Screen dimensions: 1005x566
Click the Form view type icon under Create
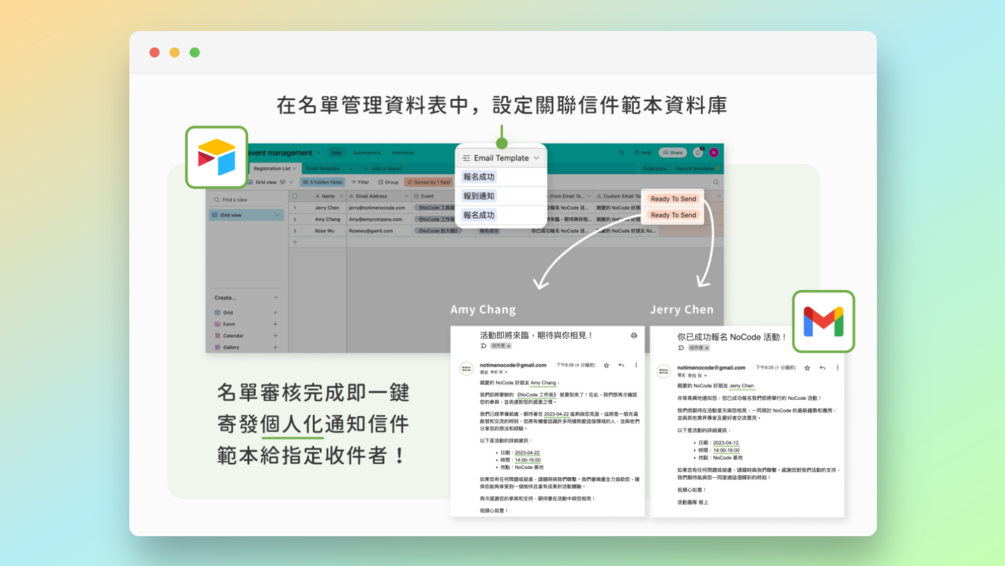217,324
